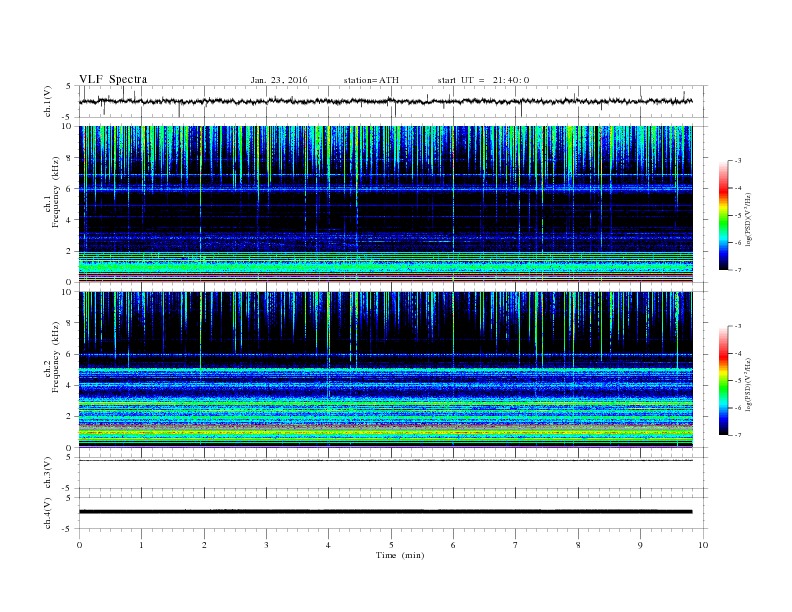This screenshot has width=792, height=612.
Task: Click the "6" kHz tick of ch.1 spectrogram
Action: 69,189
